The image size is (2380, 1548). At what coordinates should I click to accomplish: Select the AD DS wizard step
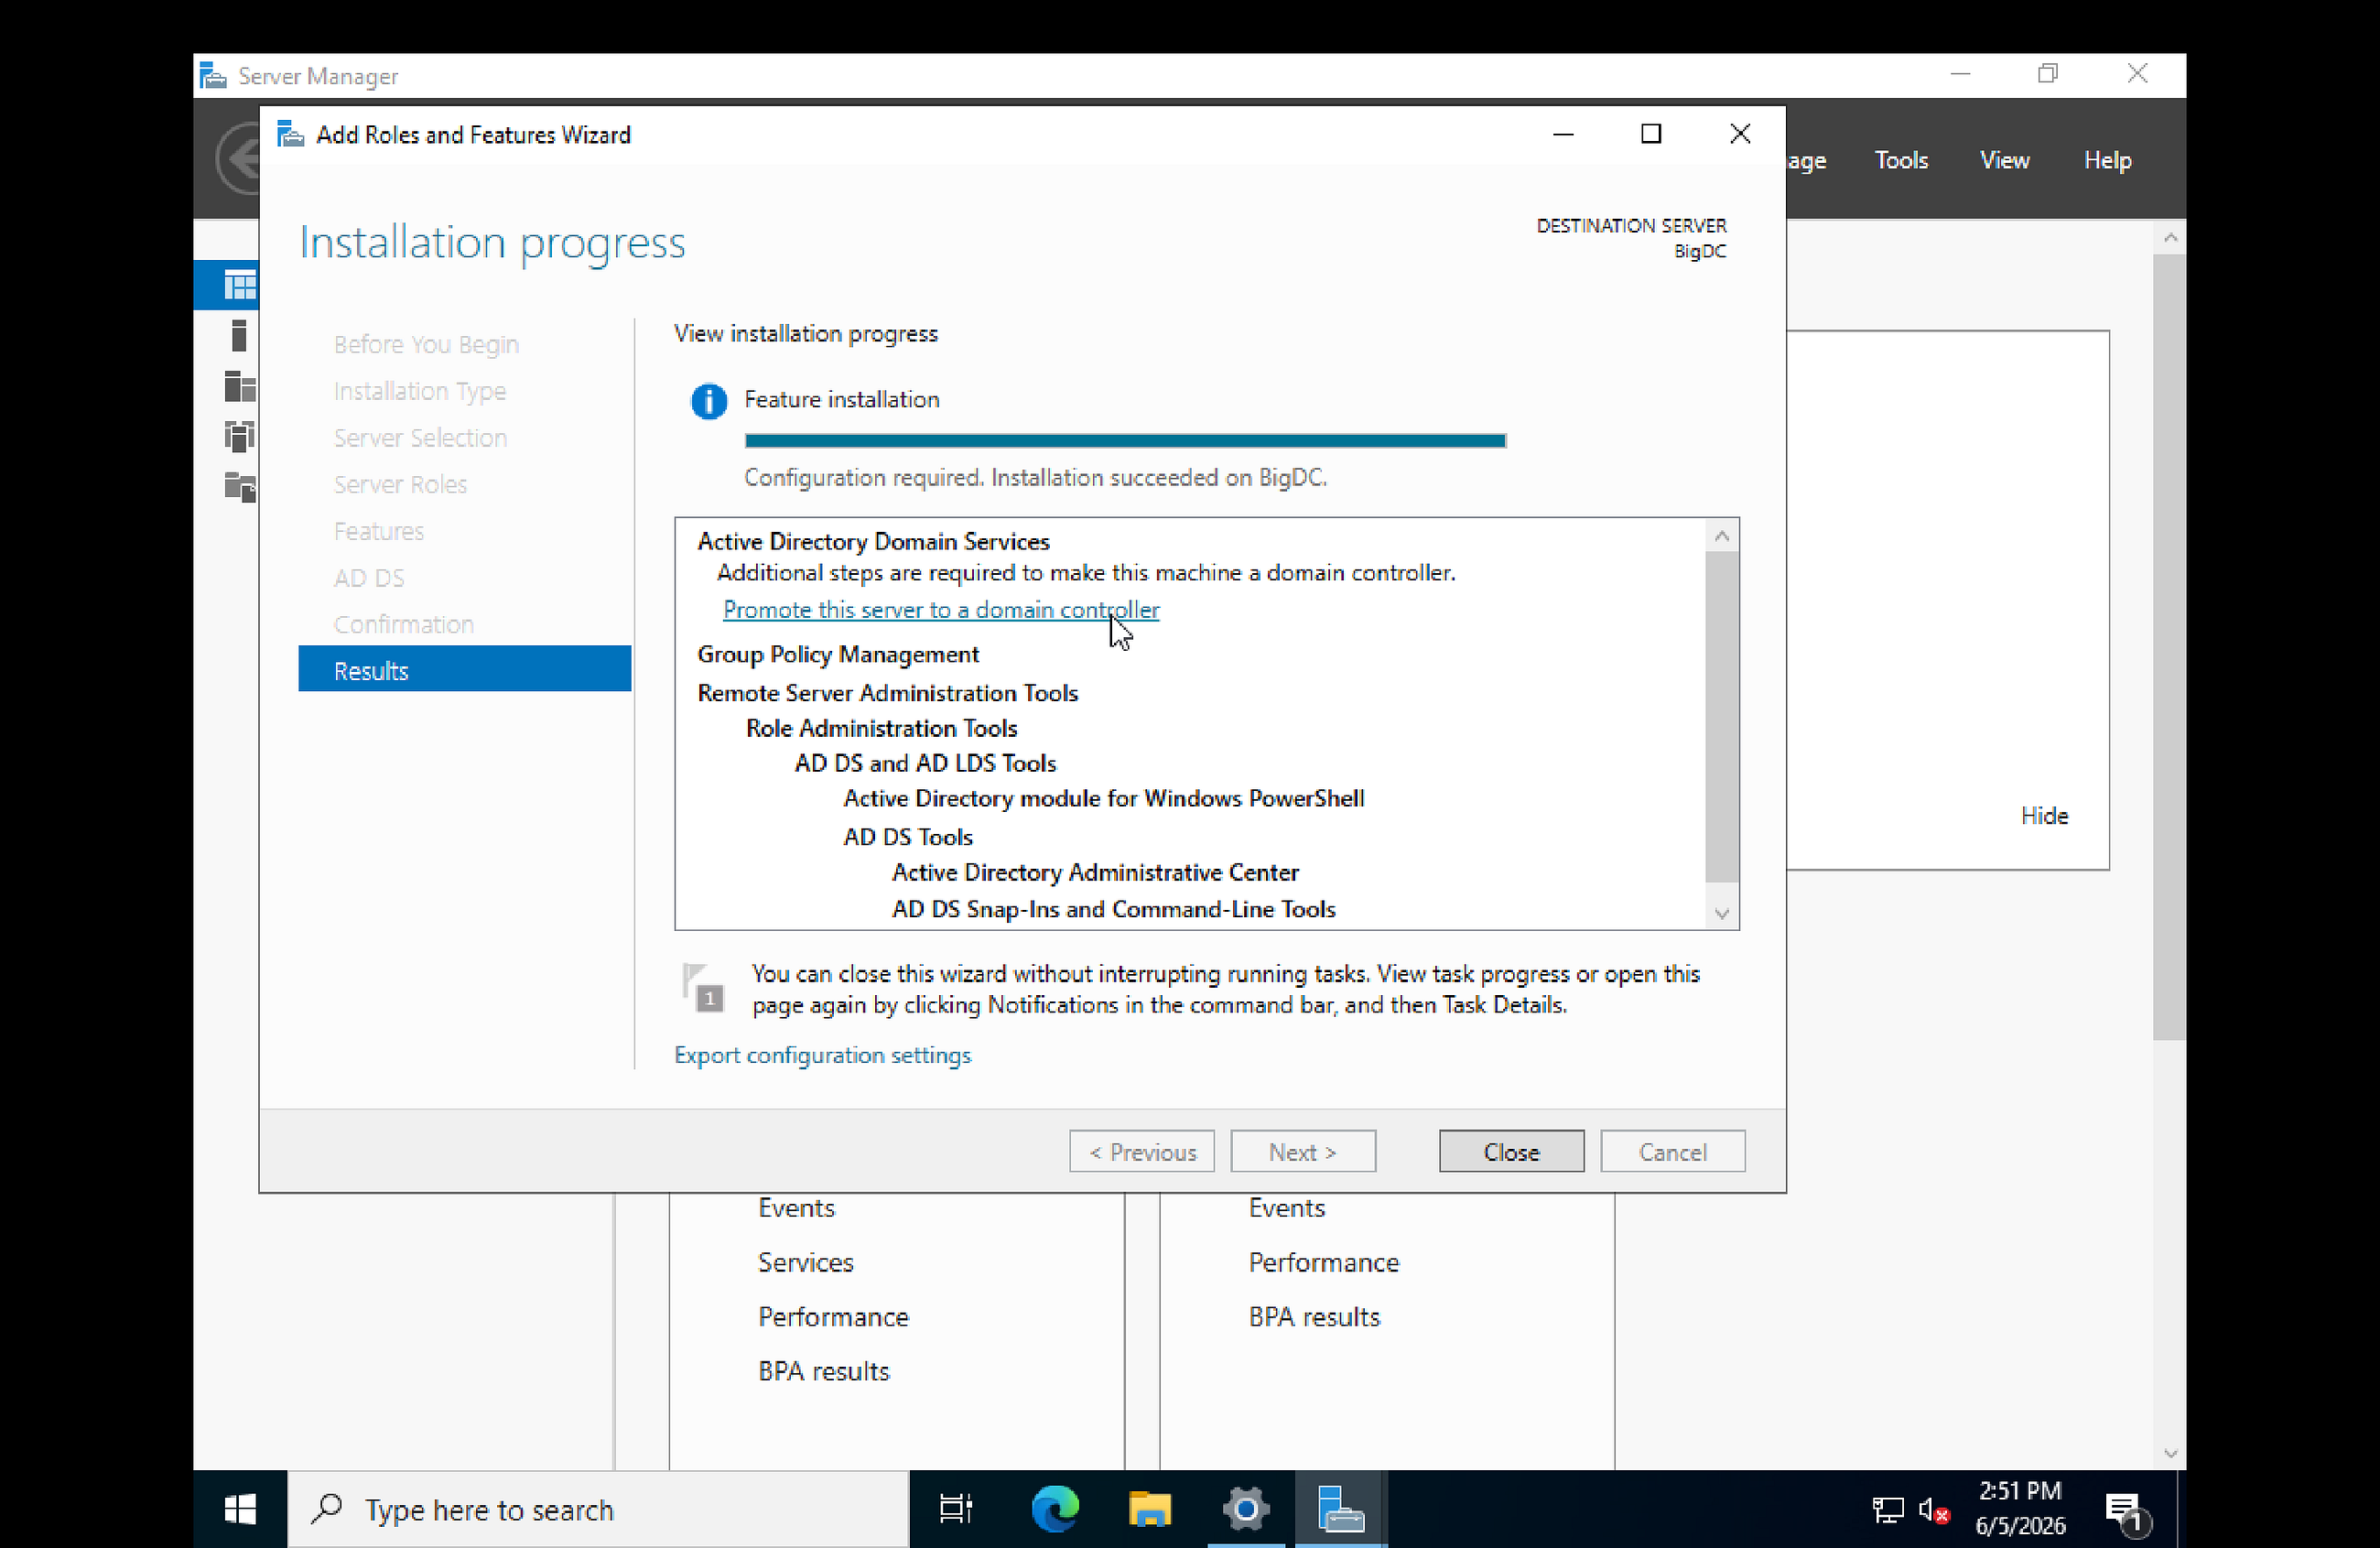point(369,577)
